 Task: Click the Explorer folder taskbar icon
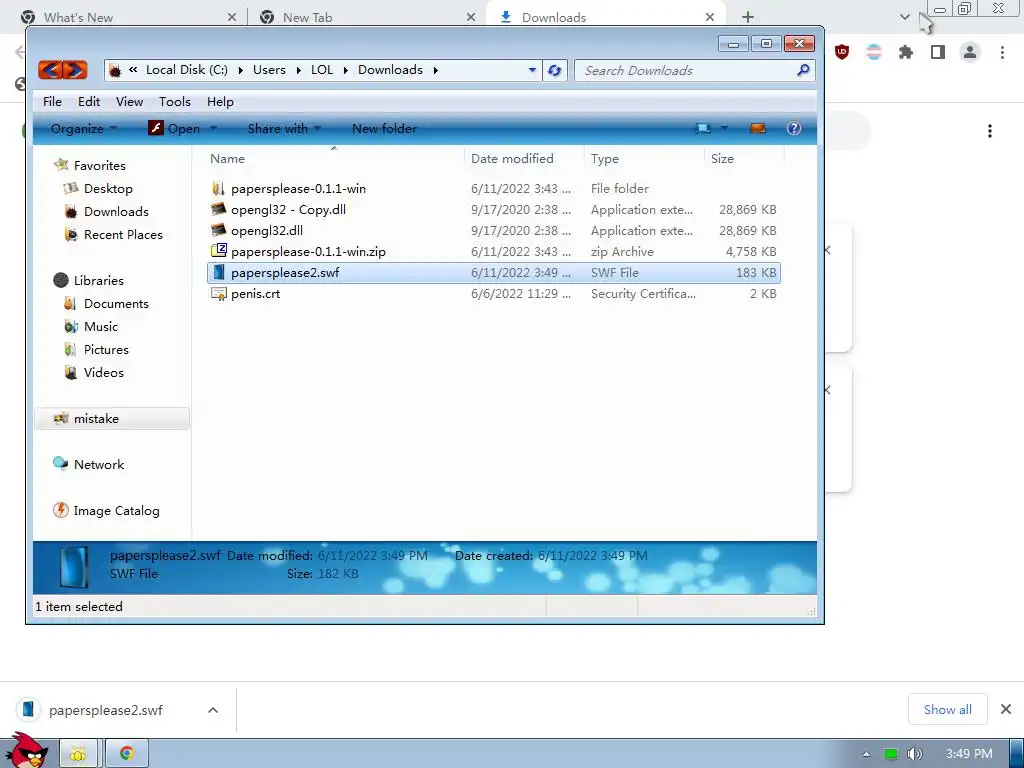point(78,754)
